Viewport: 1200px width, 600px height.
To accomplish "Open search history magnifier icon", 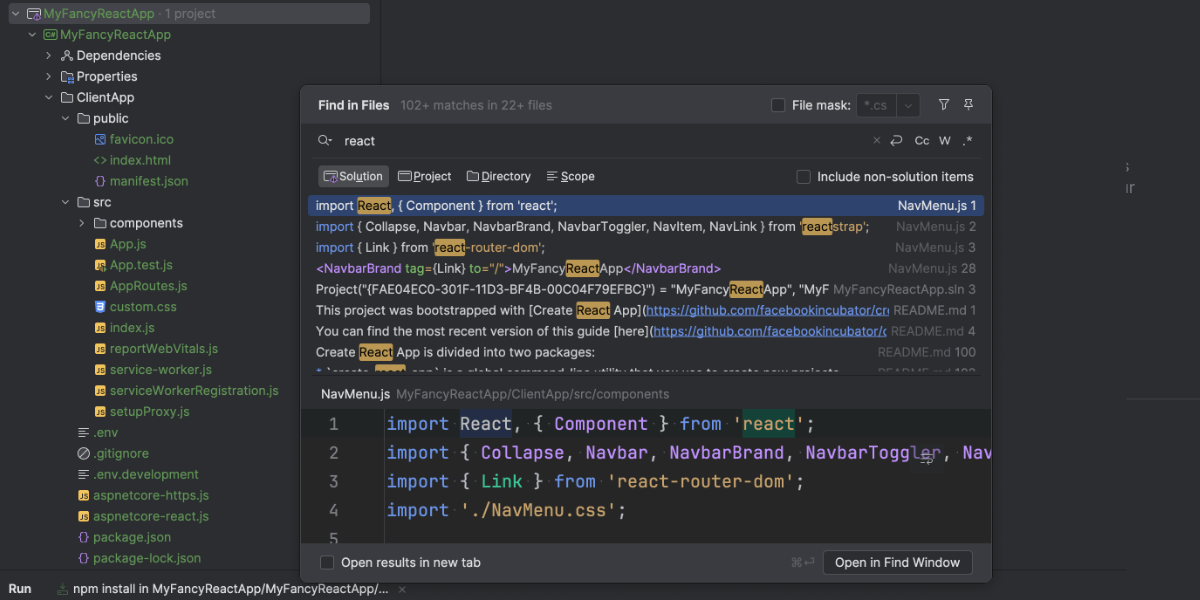I will click(x=325, y=141).
